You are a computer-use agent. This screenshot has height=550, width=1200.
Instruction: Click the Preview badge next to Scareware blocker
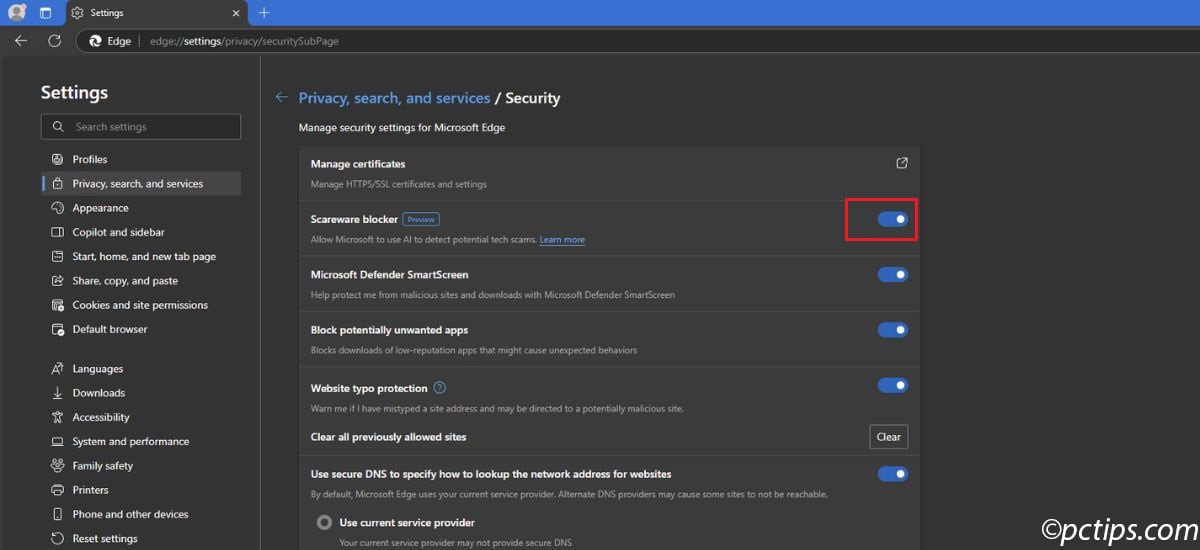coord(421,219)
